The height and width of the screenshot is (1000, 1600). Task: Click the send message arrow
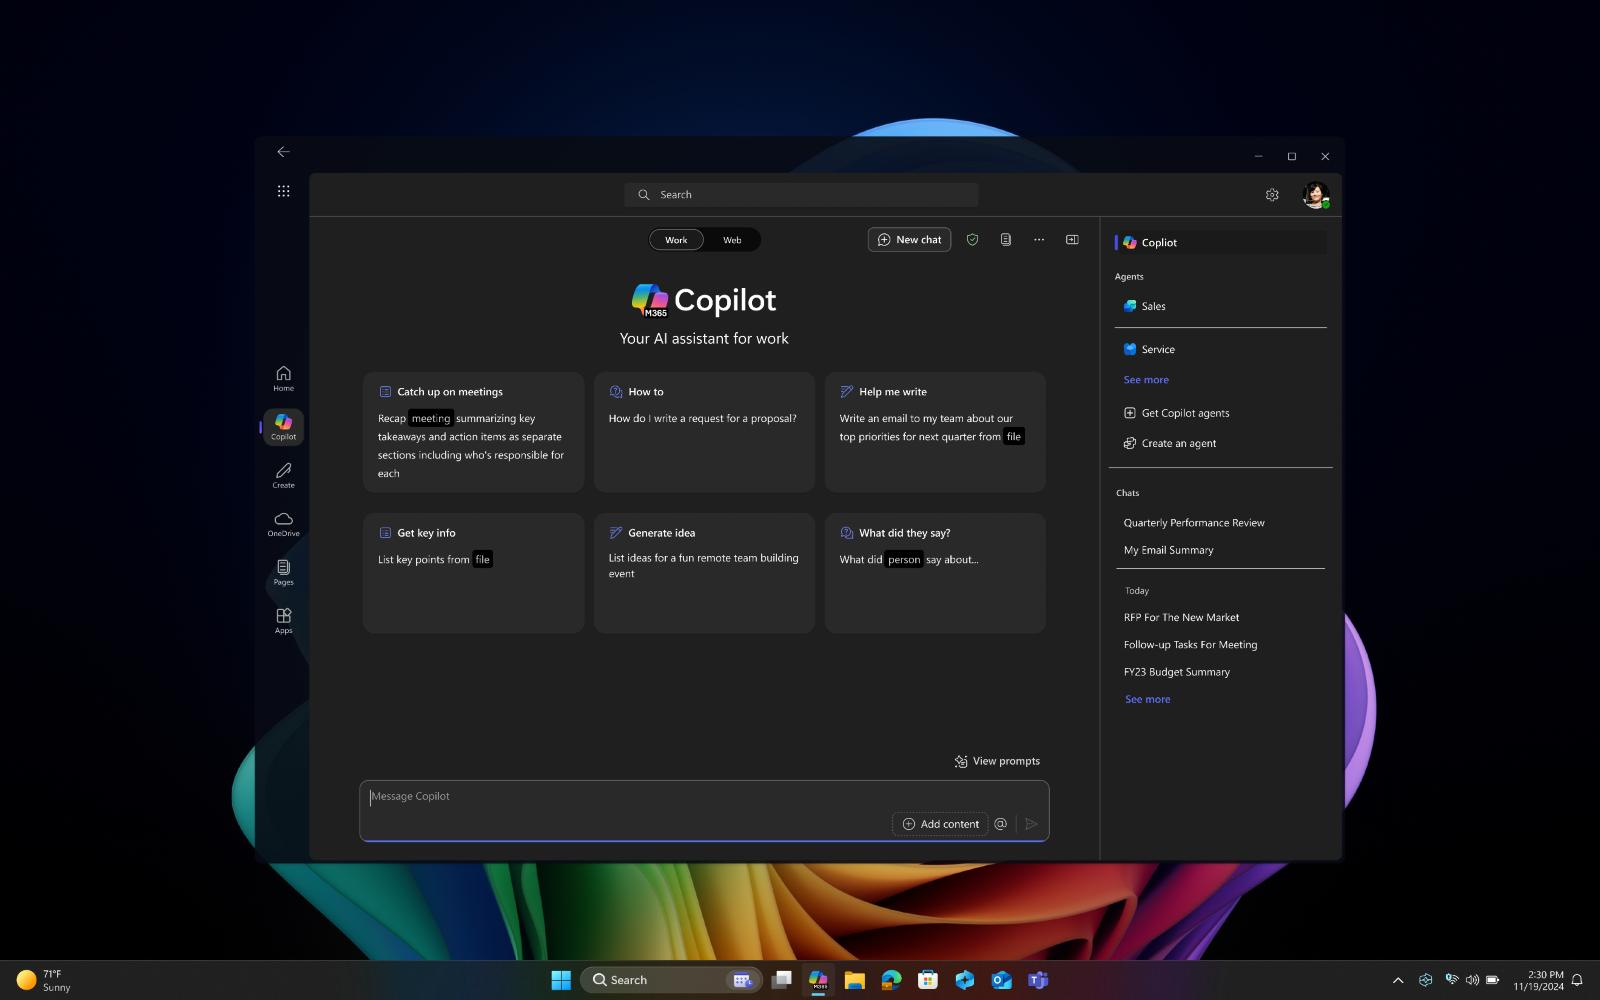click(x=1031, y=824)
